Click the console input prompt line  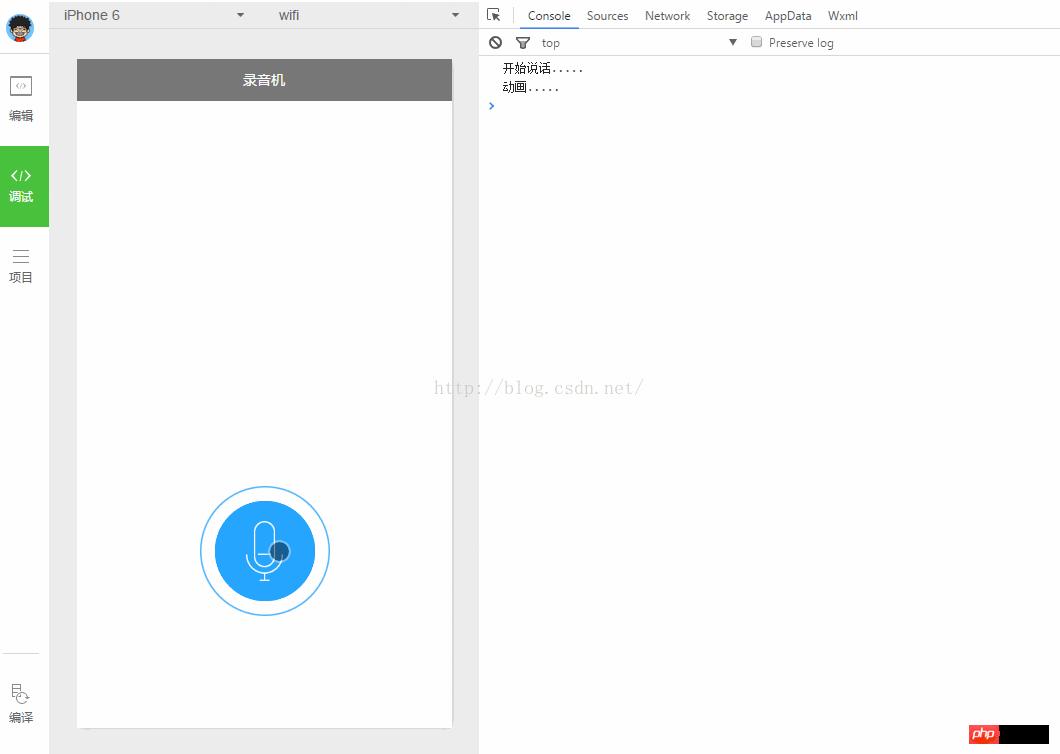click(700, 106)
